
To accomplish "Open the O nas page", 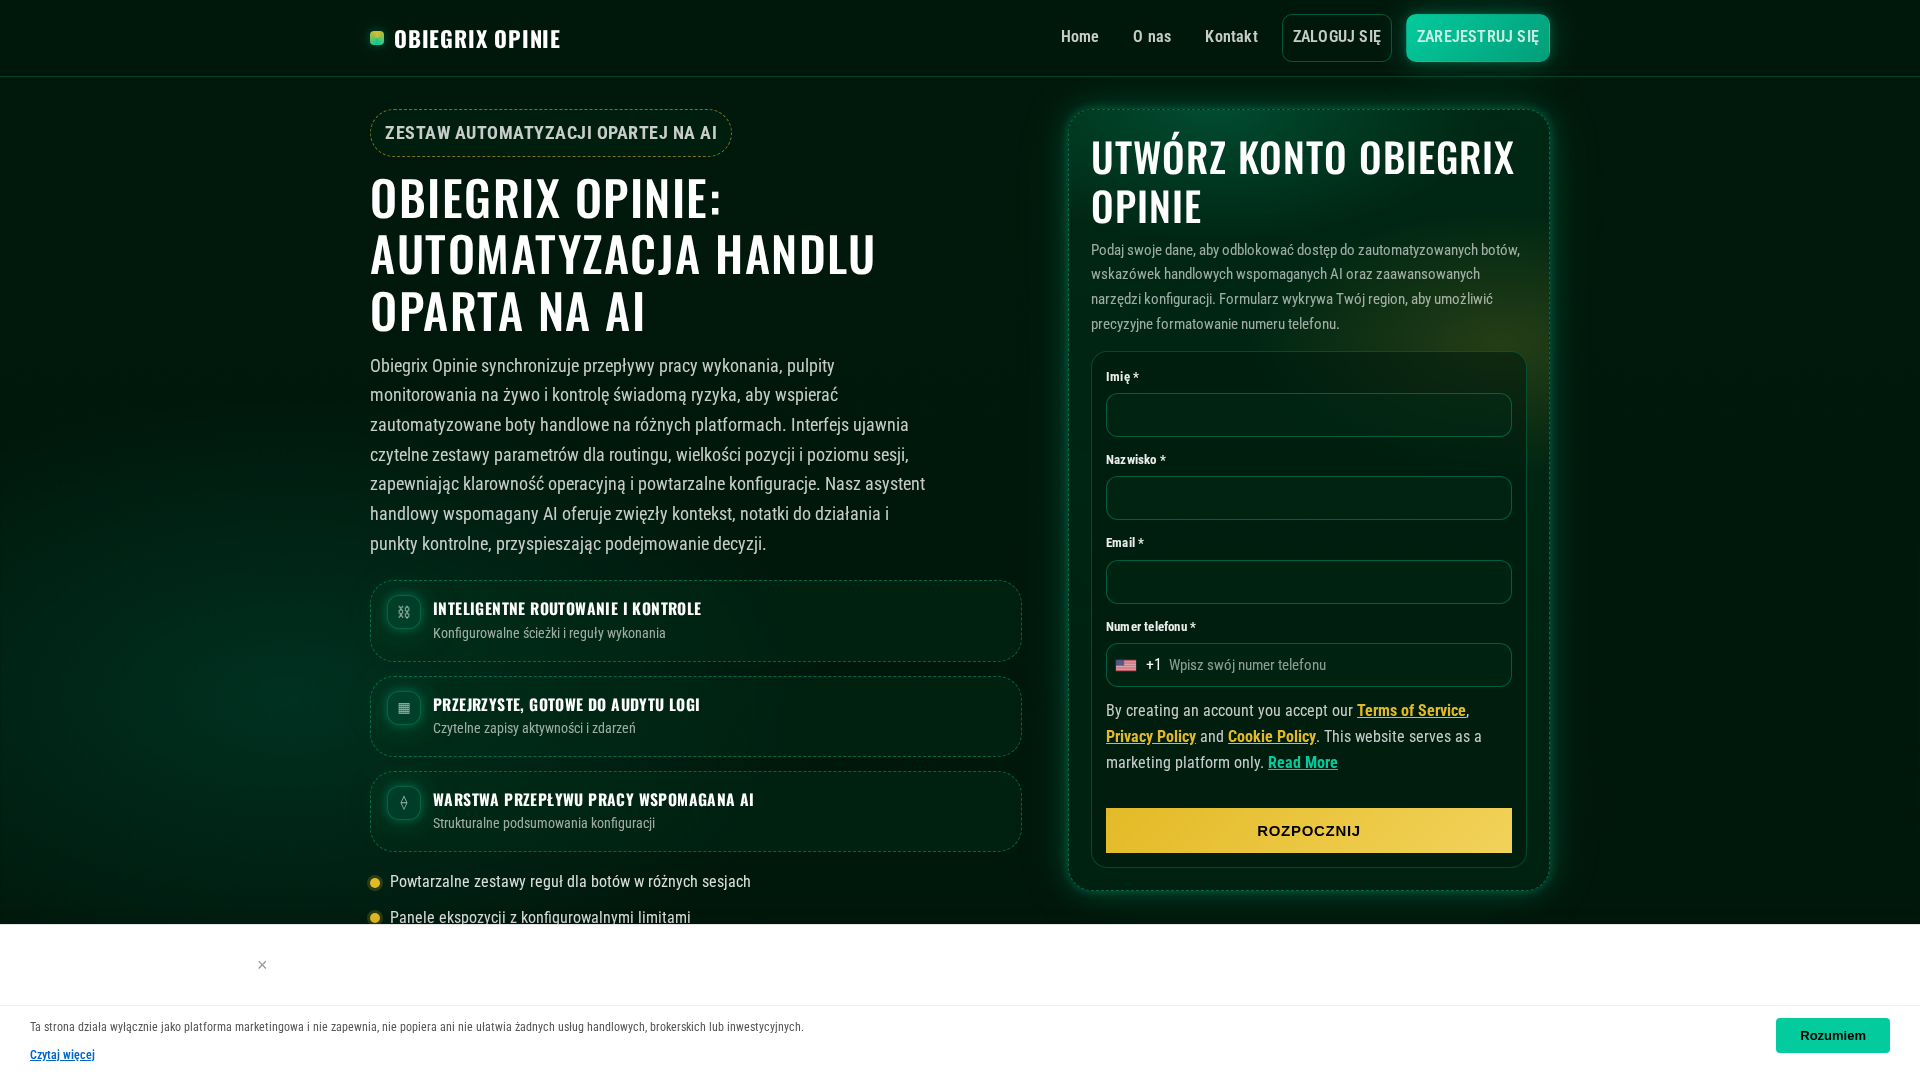I will click(x=1152, y=37).
